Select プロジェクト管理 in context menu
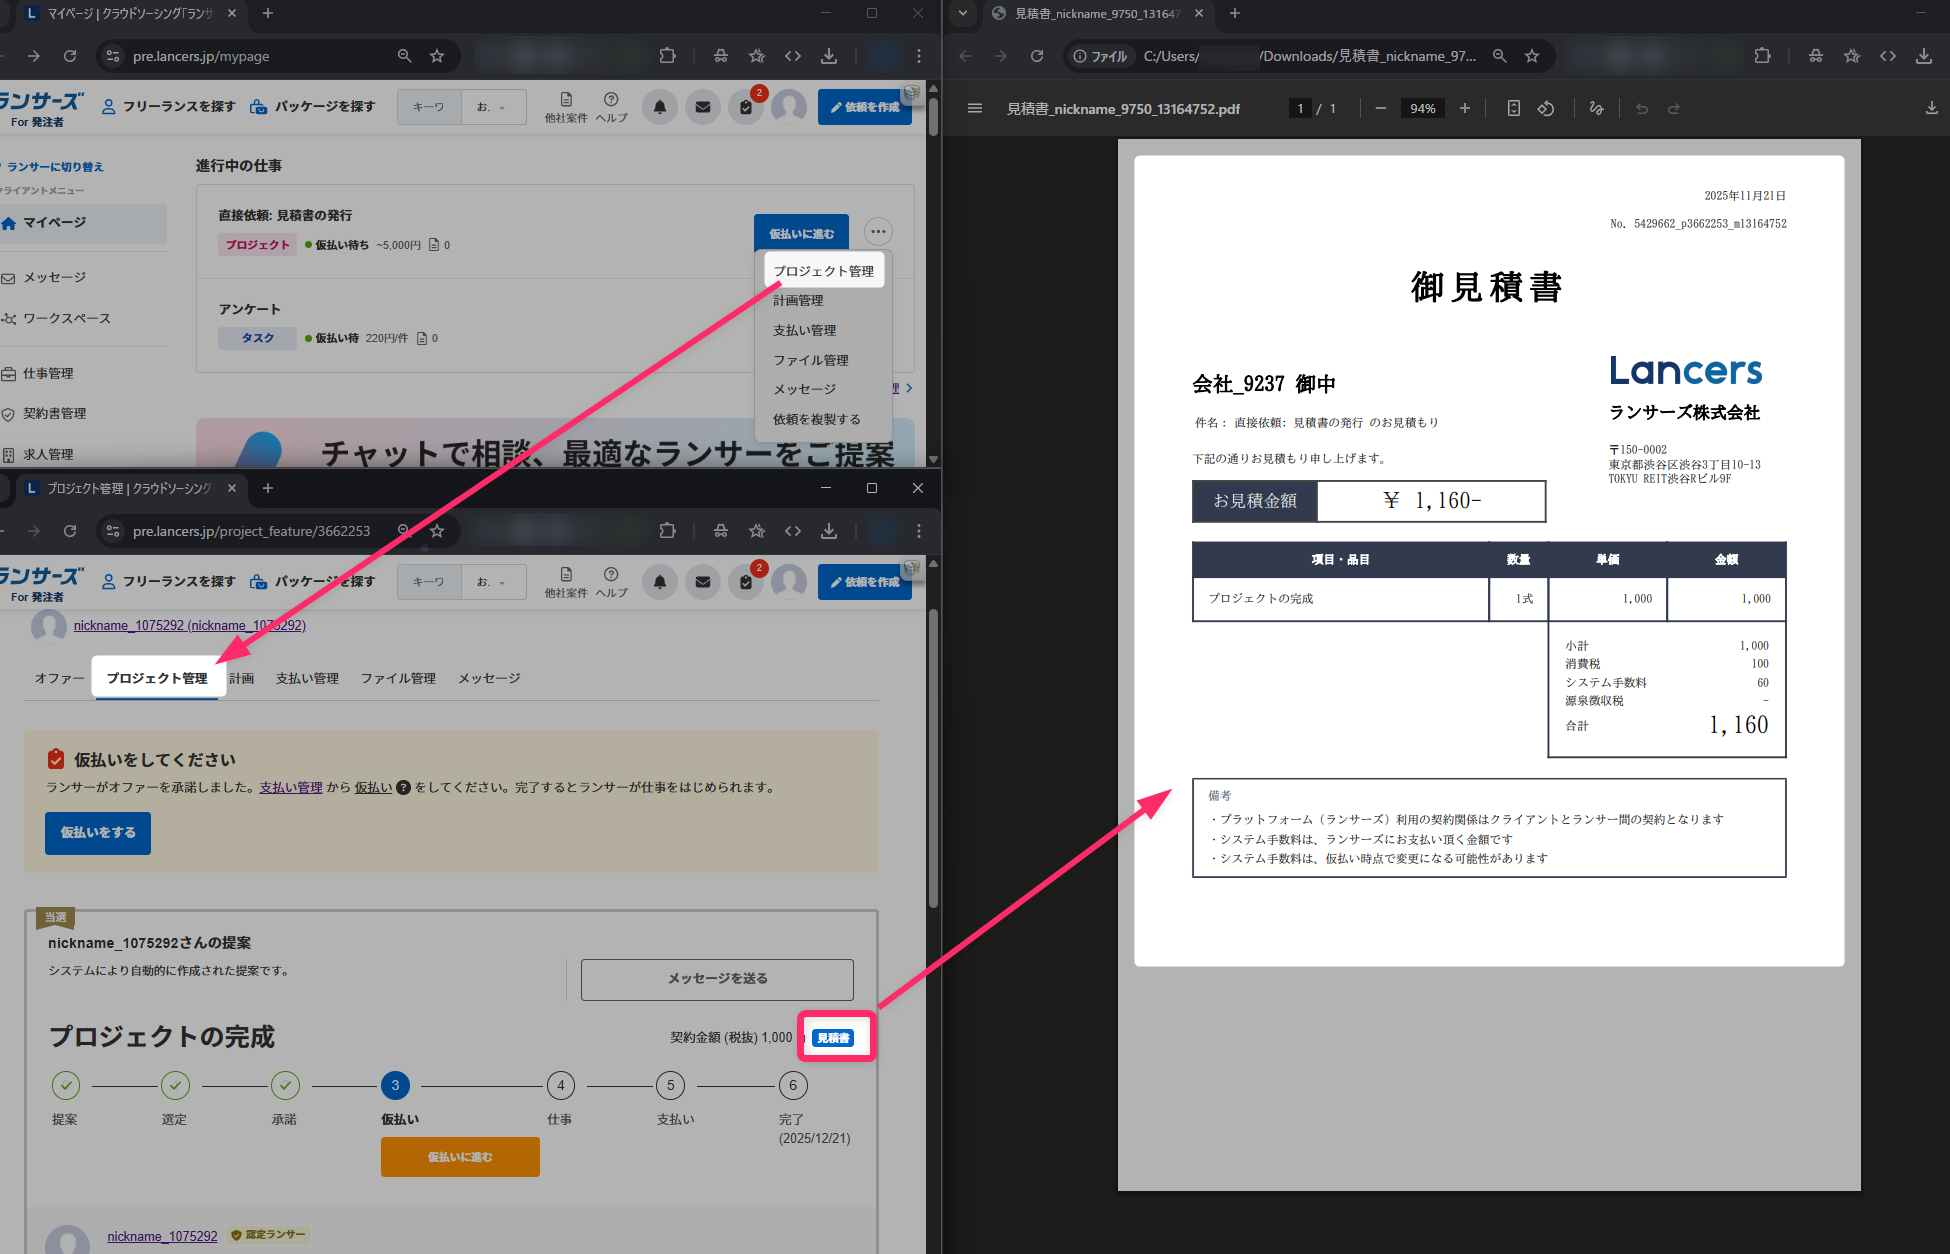The image size is (1950, 1254). pos(823,271)
